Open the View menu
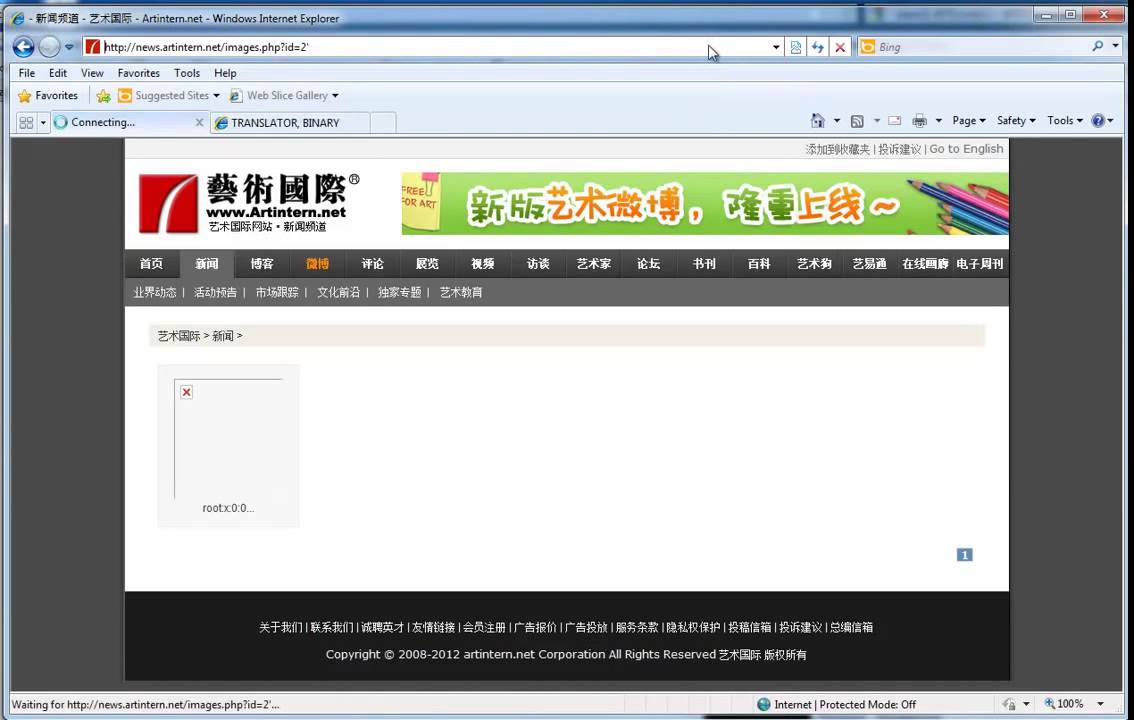The width and height of the screenshot is (1134, 720). click(x=92, y=73)
